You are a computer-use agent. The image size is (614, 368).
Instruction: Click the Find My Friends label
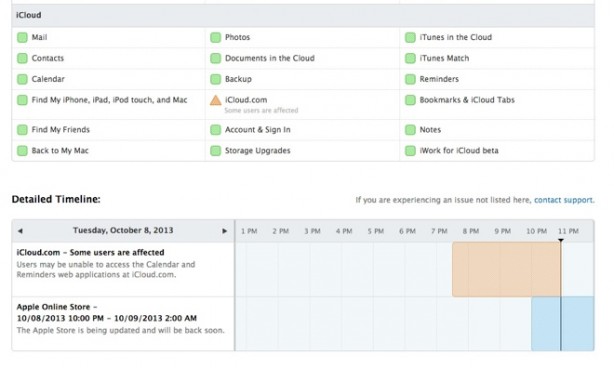coord(61,130)
